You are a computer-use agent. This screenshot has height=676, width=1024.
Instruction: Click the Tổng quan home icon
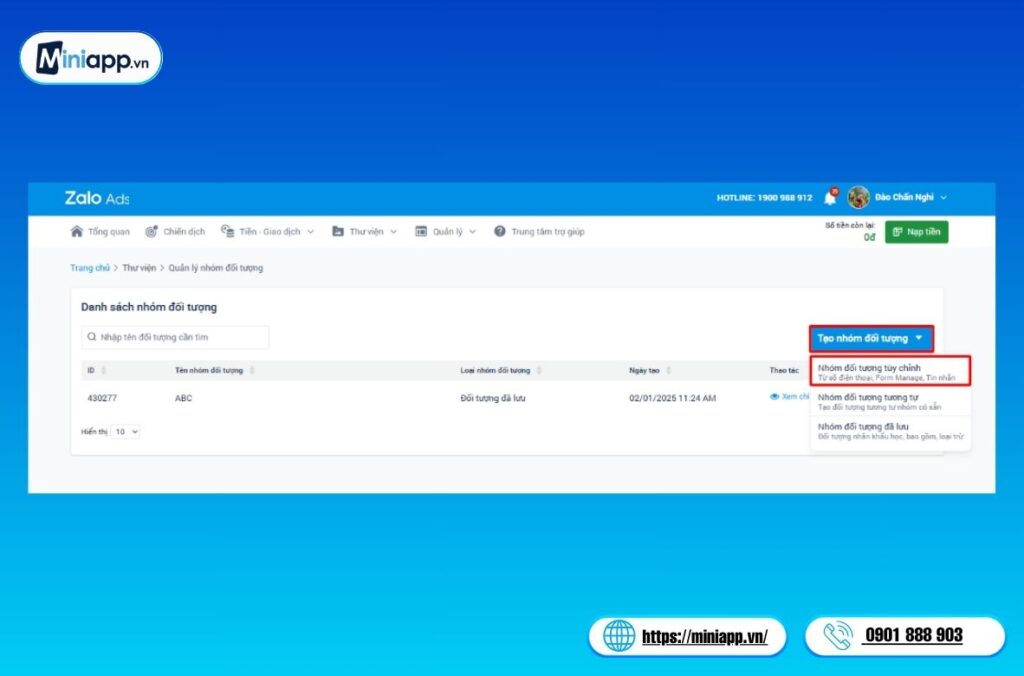(x=76, y=231)
